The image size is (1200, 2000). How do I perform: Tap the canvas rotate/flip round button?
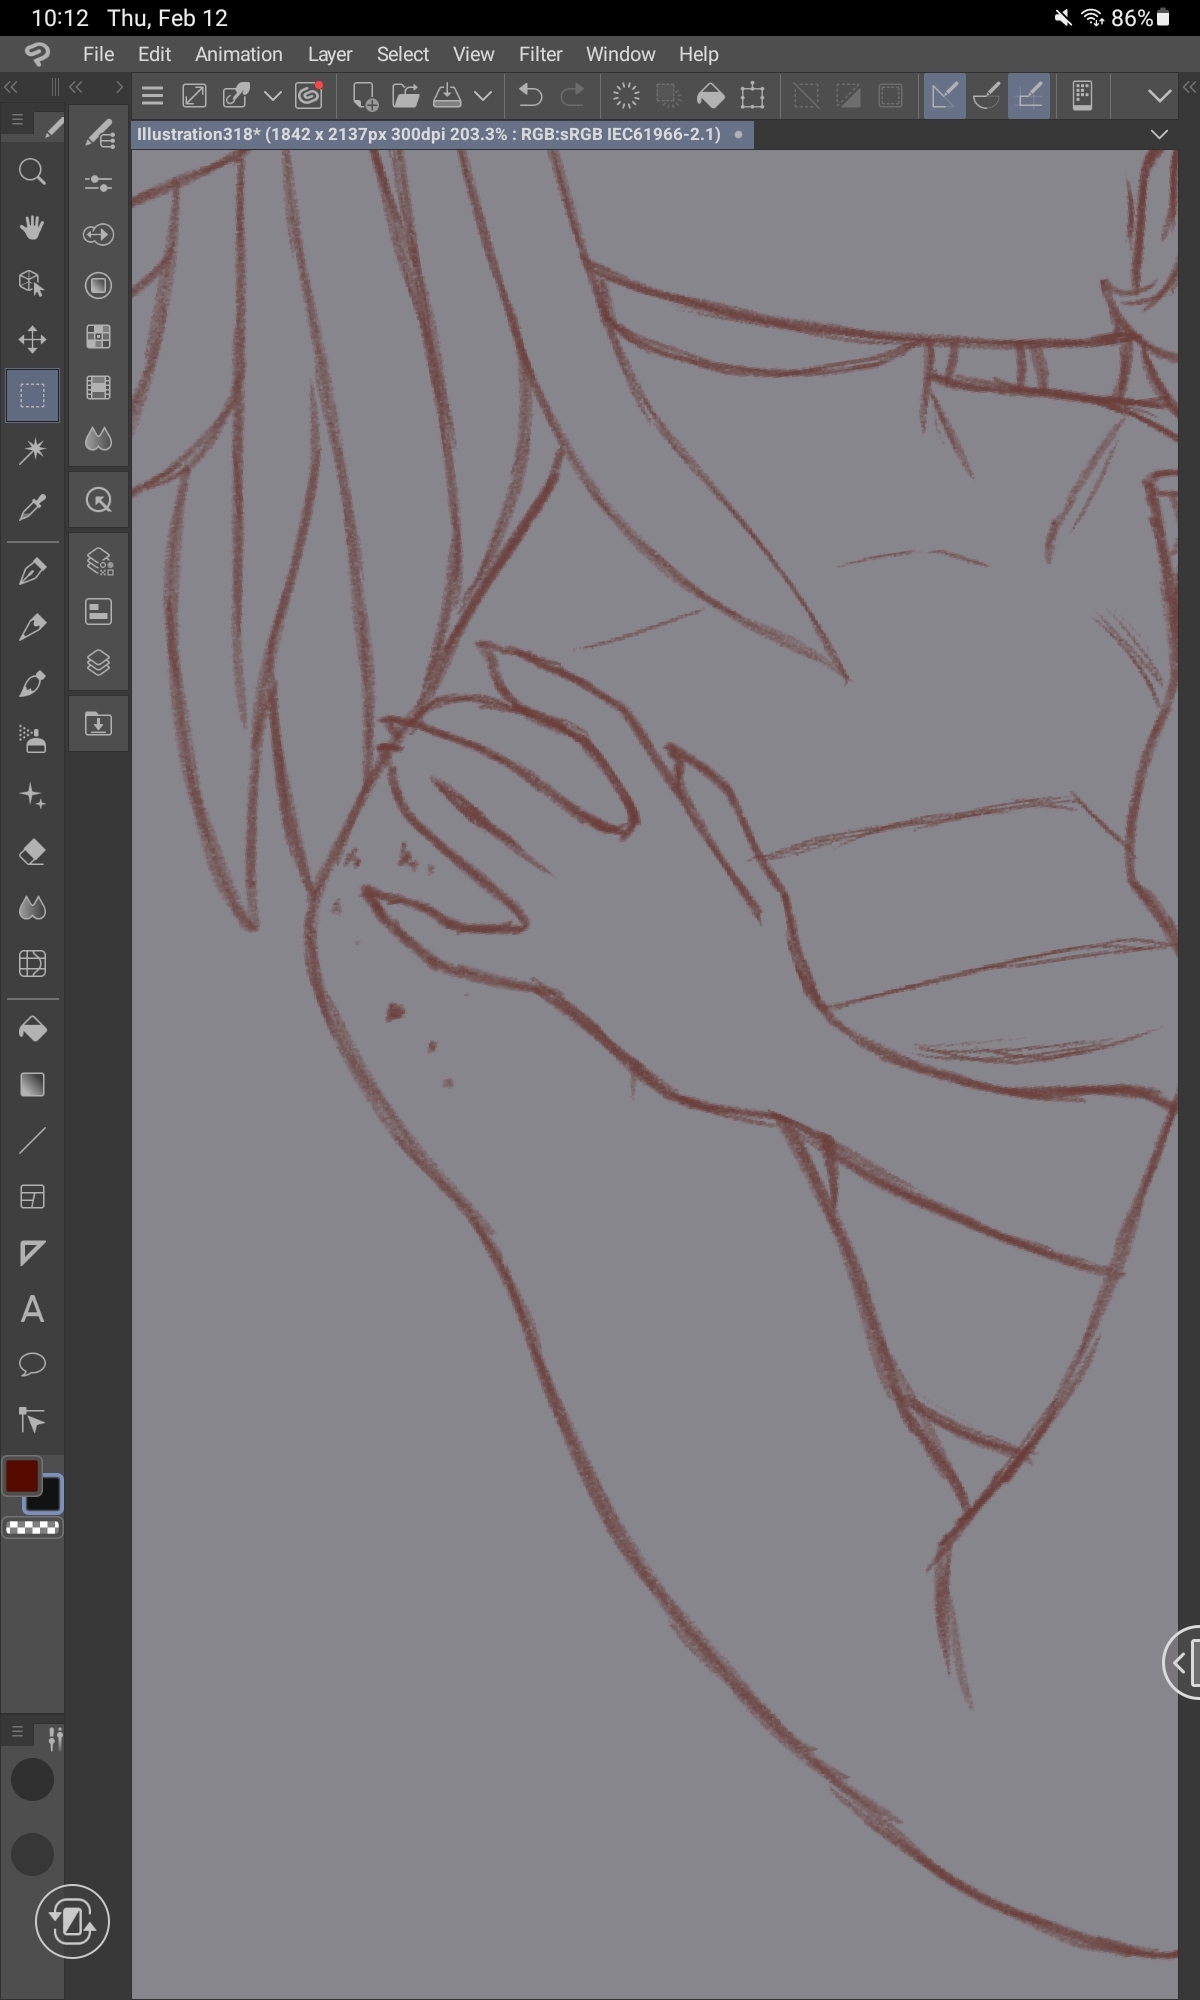click(72, 1921)
